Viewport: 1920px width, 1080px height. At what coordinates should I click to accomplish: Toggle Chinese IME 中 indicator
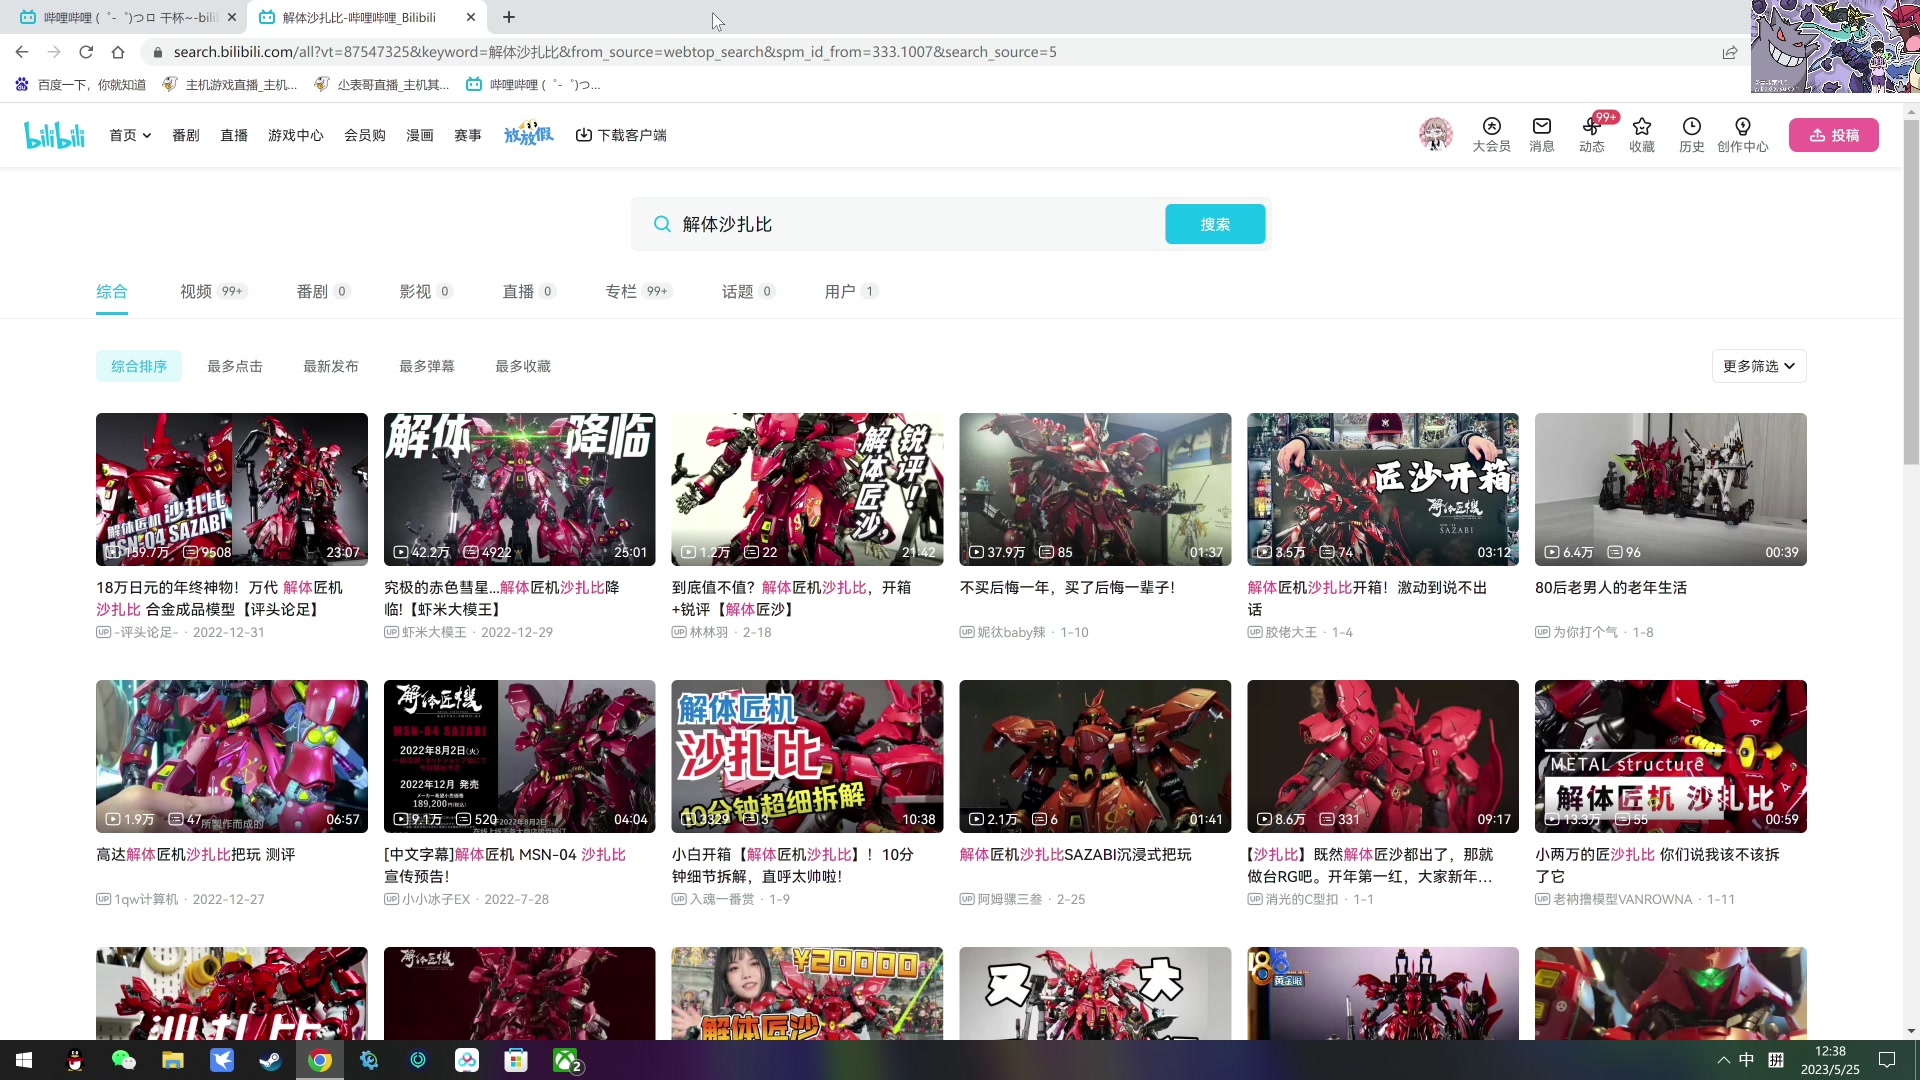coord(1746,1060)
